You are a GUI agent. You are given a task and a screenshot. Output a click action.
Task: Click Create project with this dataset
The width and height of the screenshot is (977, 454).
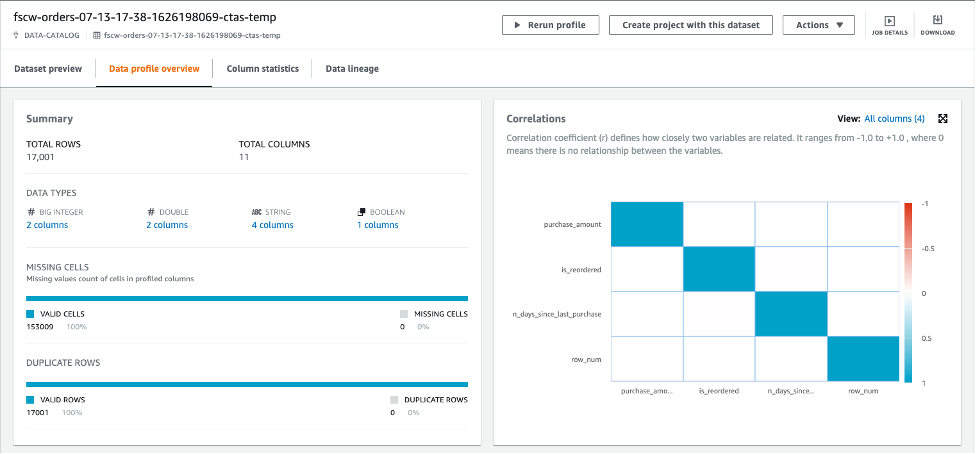click(x=691, y=25)
